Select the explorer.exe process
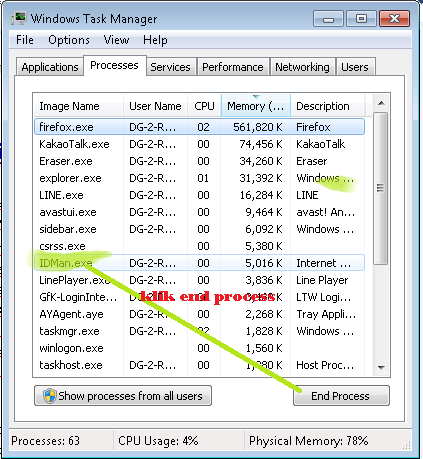The image size is (423, 459). point(199,178)
